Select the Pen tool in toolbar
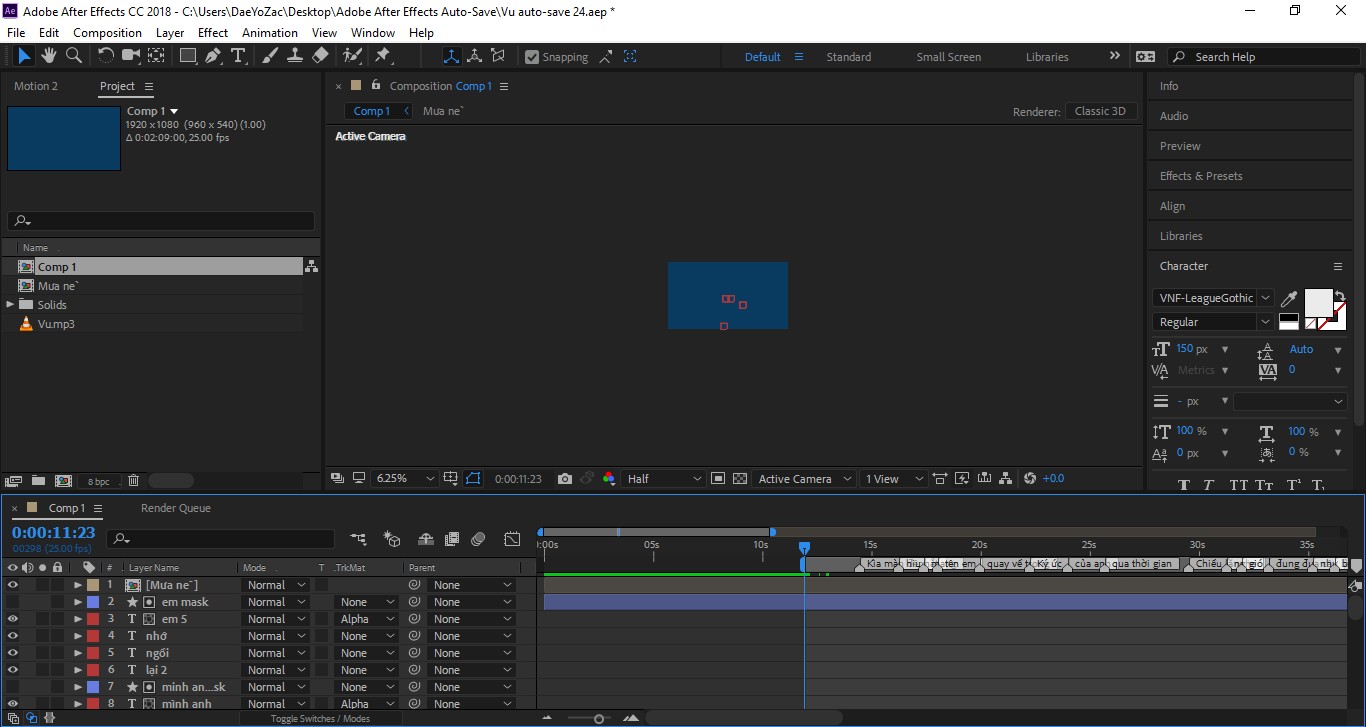The image size is (1366, 727). click(x=213, y=56)
